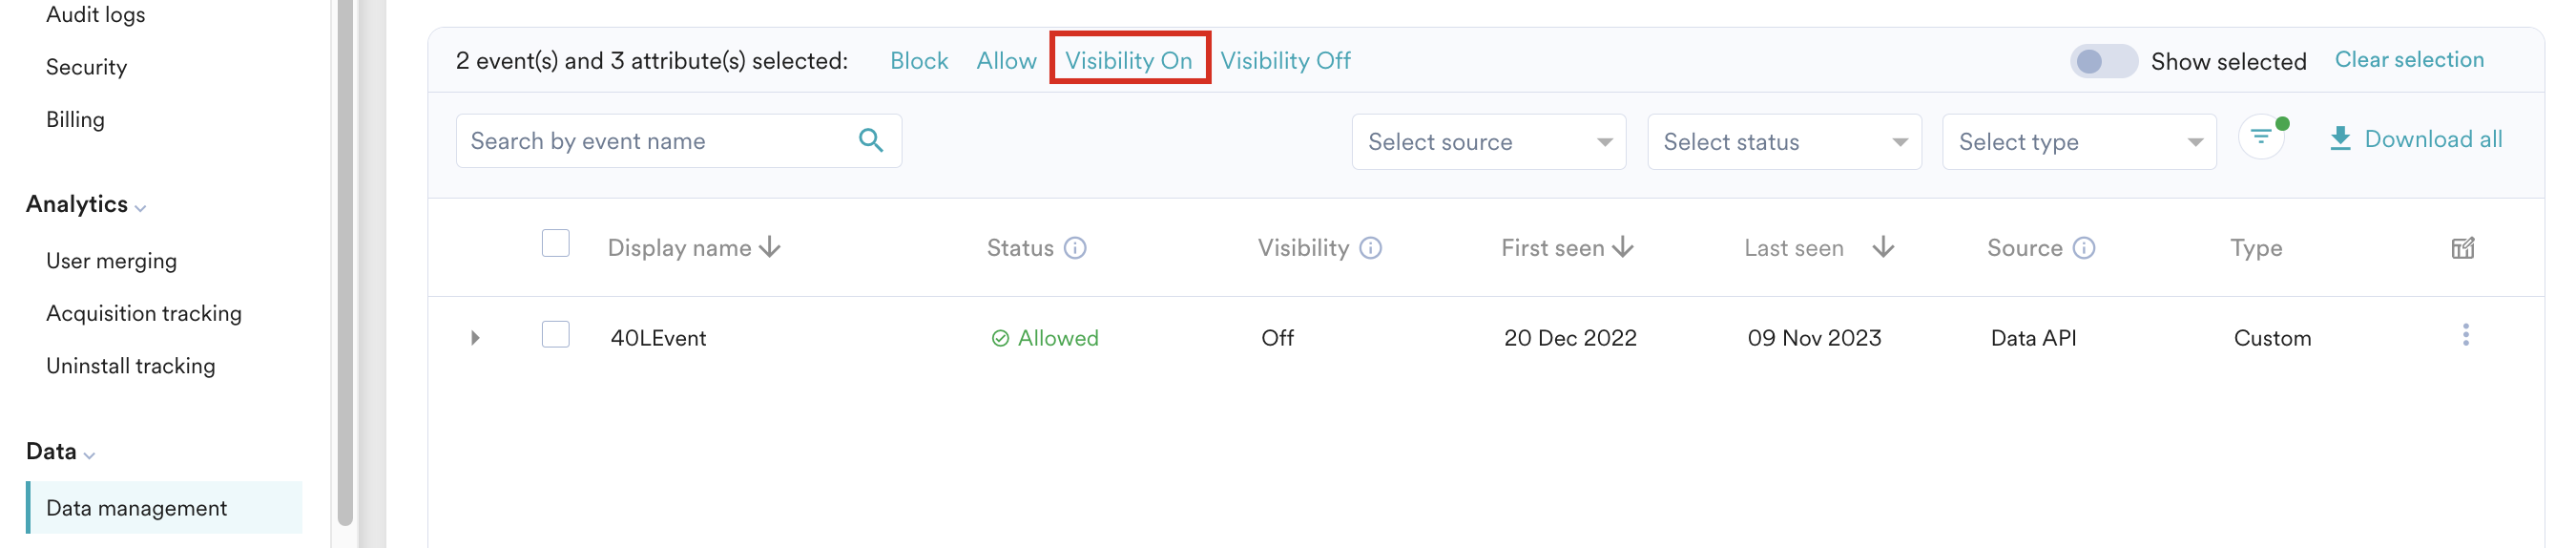This screenshot has width=2576, height=548.
Task: Expand the 40LEvent row details
Action: click(x=475, y=338)
